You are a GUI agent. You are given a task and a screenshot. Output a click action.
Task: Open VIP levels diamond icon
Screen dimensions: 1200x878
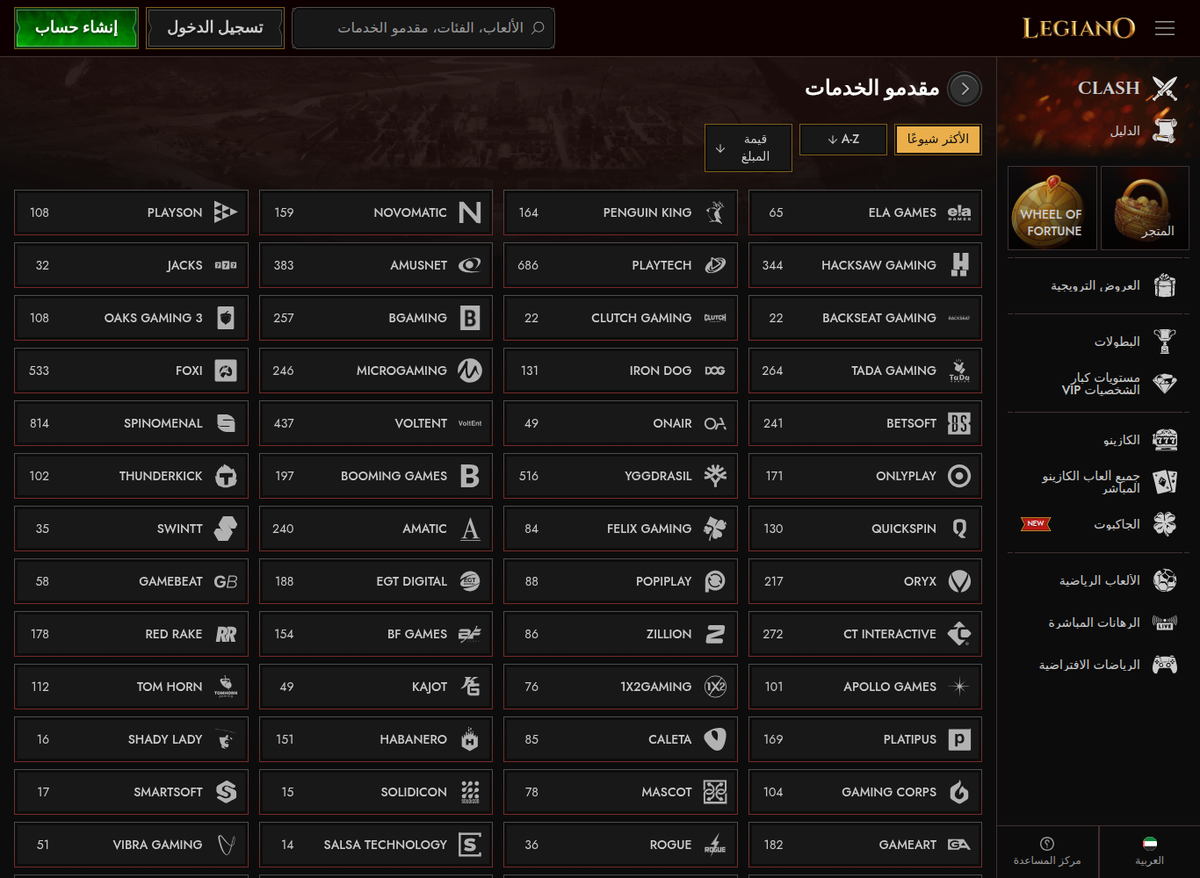[1165, 384]
